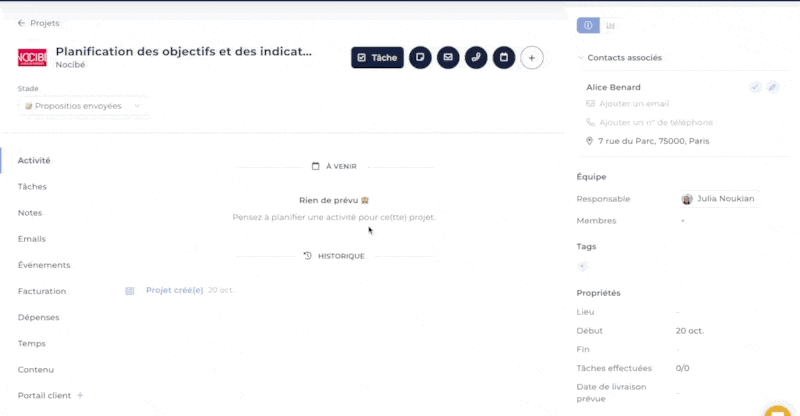The height and width of the screenshot is (416, 800).
Task: Go back to Projets
Action: [x=38, y=23]
